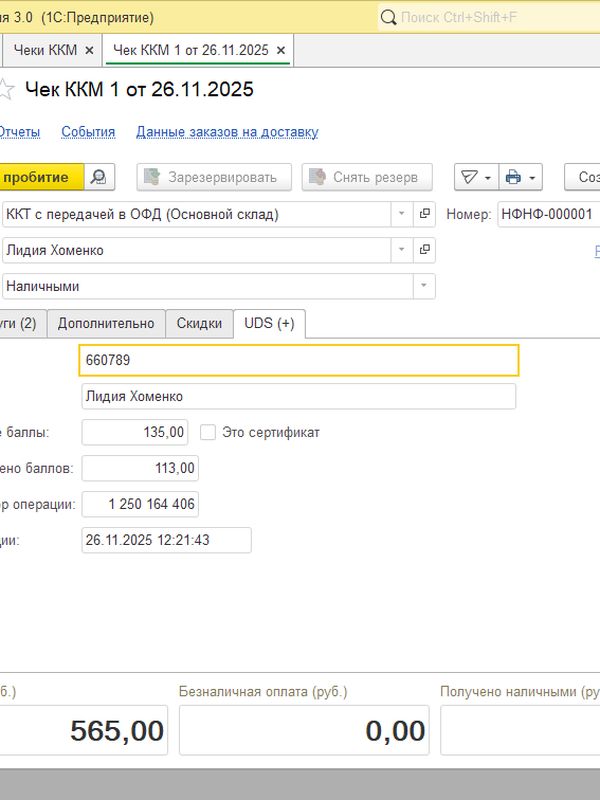Click the 'Безналичная оплата' field '0,00'
Image resolution: width=600 pixels, height=800 pixels.
(x=304, y=730)
